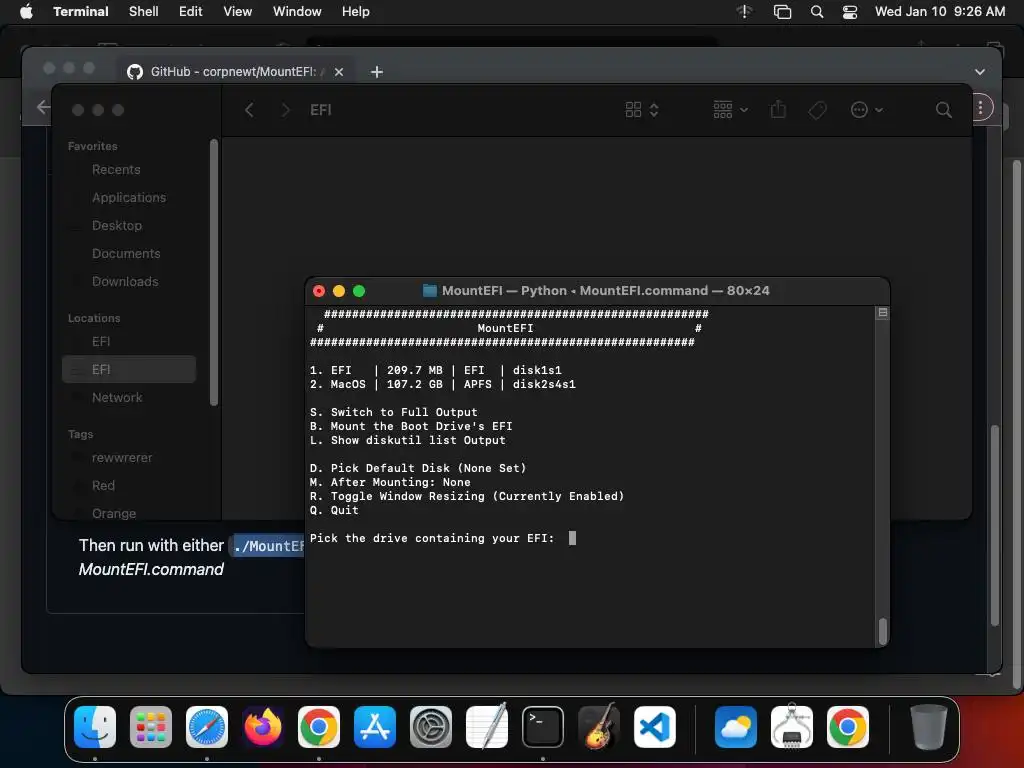Viewport: 1024px width, 768px height.
Task: Close the GitHub MountEFI browser tab
Action: [339, 72]
